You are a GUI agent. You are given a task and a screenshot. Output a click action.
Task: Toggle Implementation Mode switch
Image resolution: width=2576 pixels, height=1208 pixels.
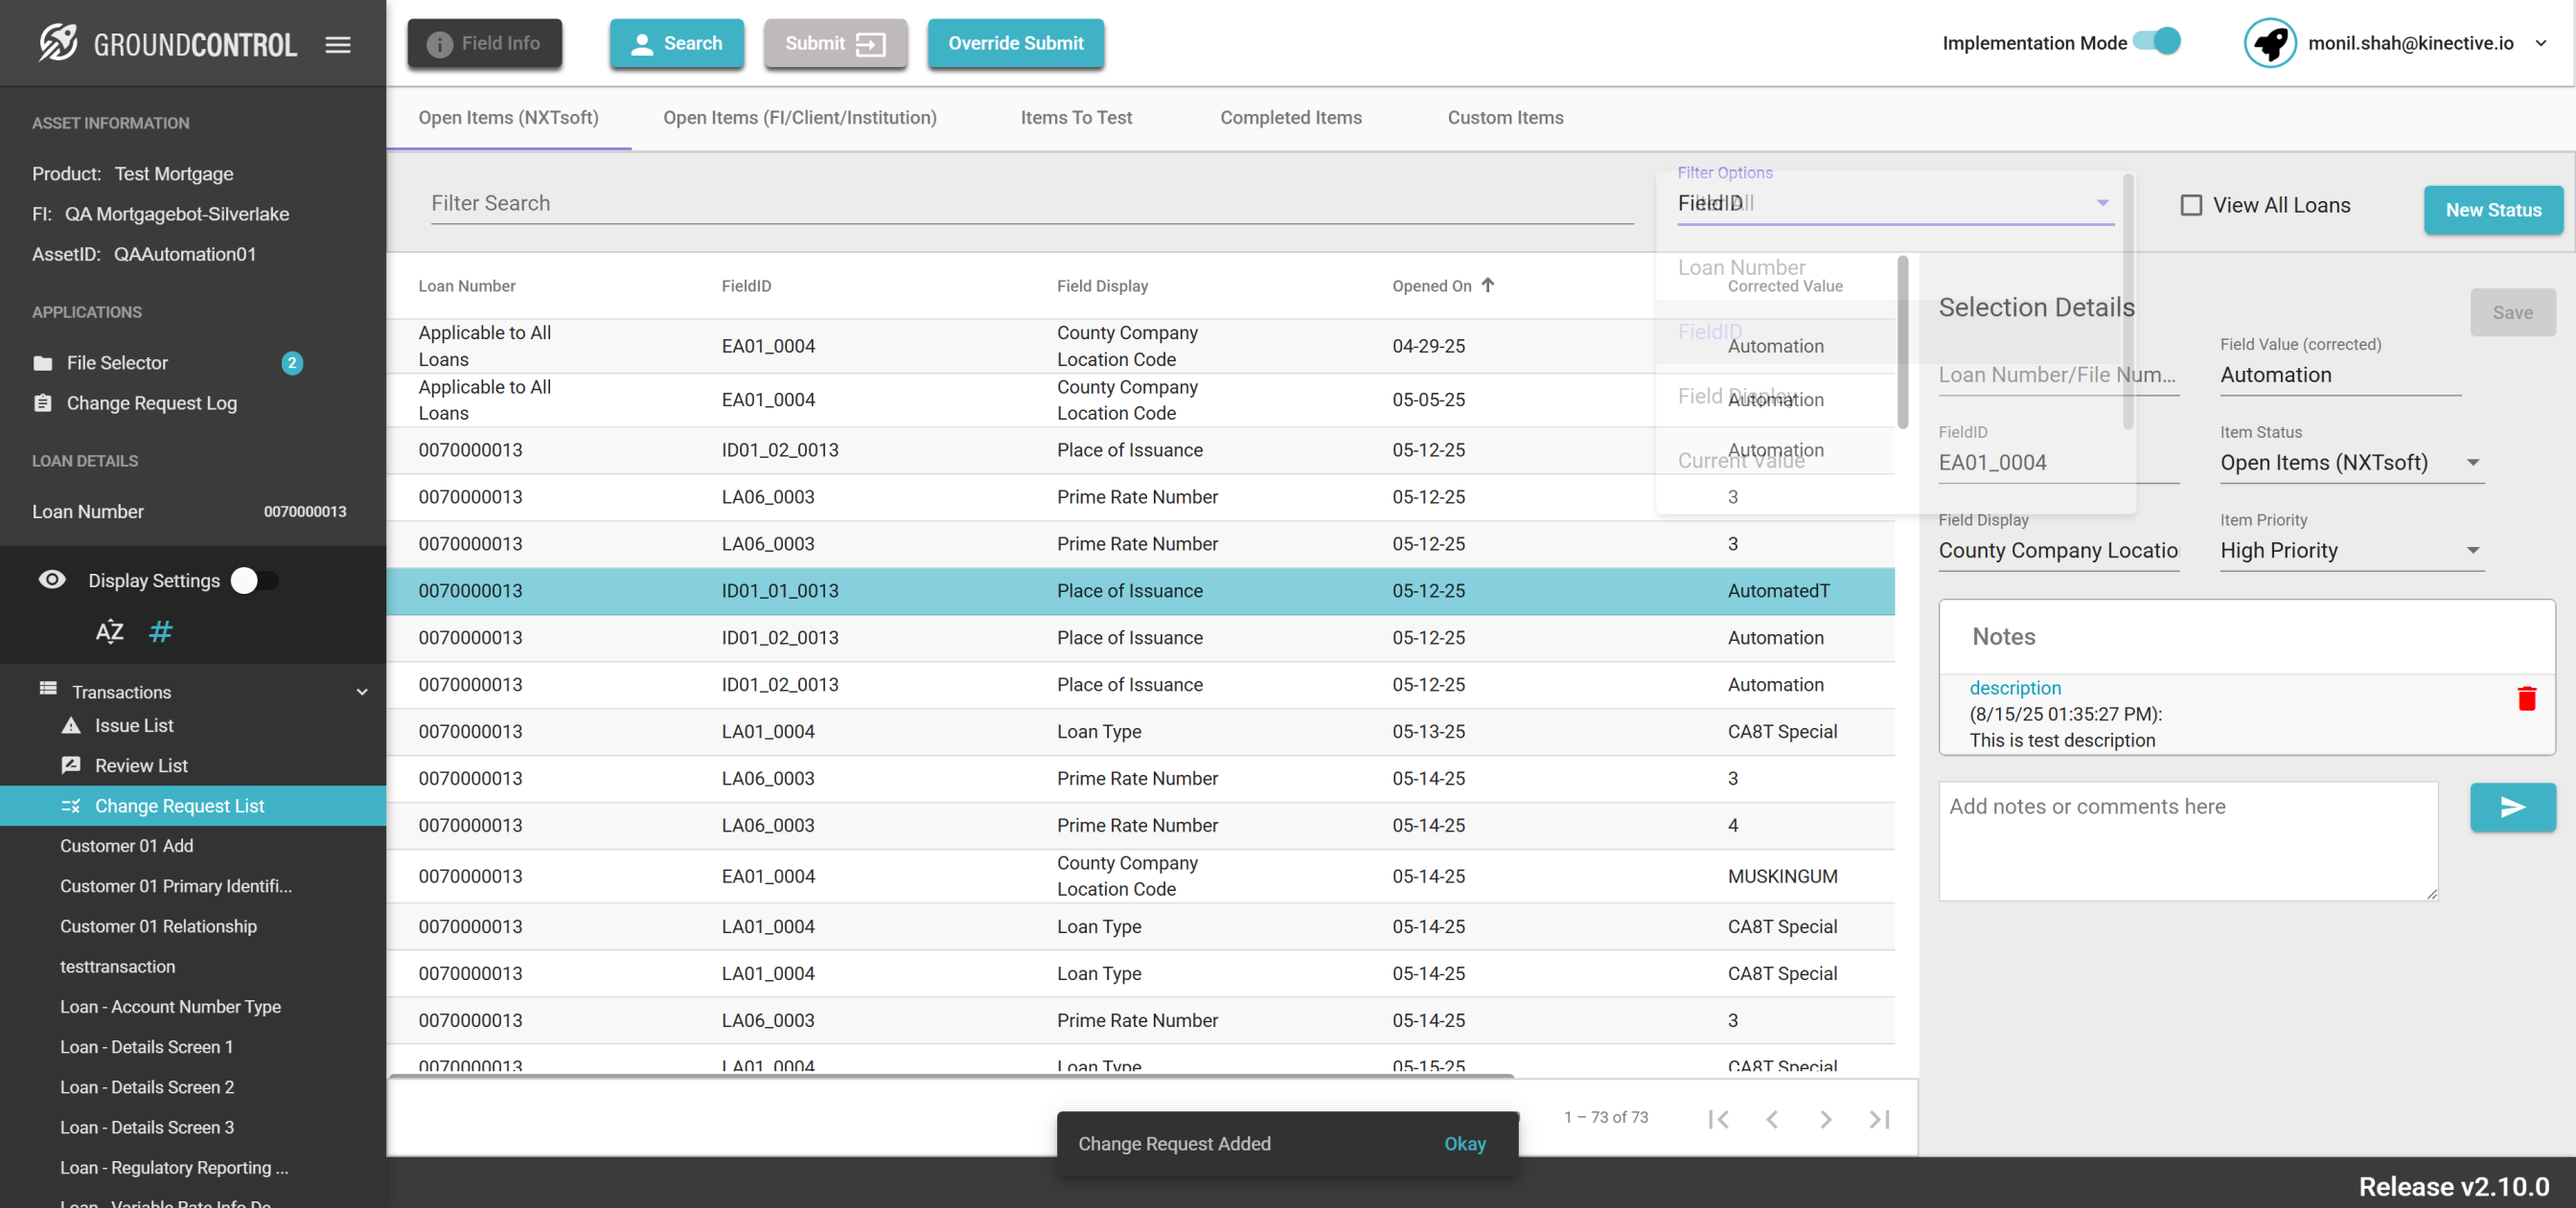tap(2157, 42)
